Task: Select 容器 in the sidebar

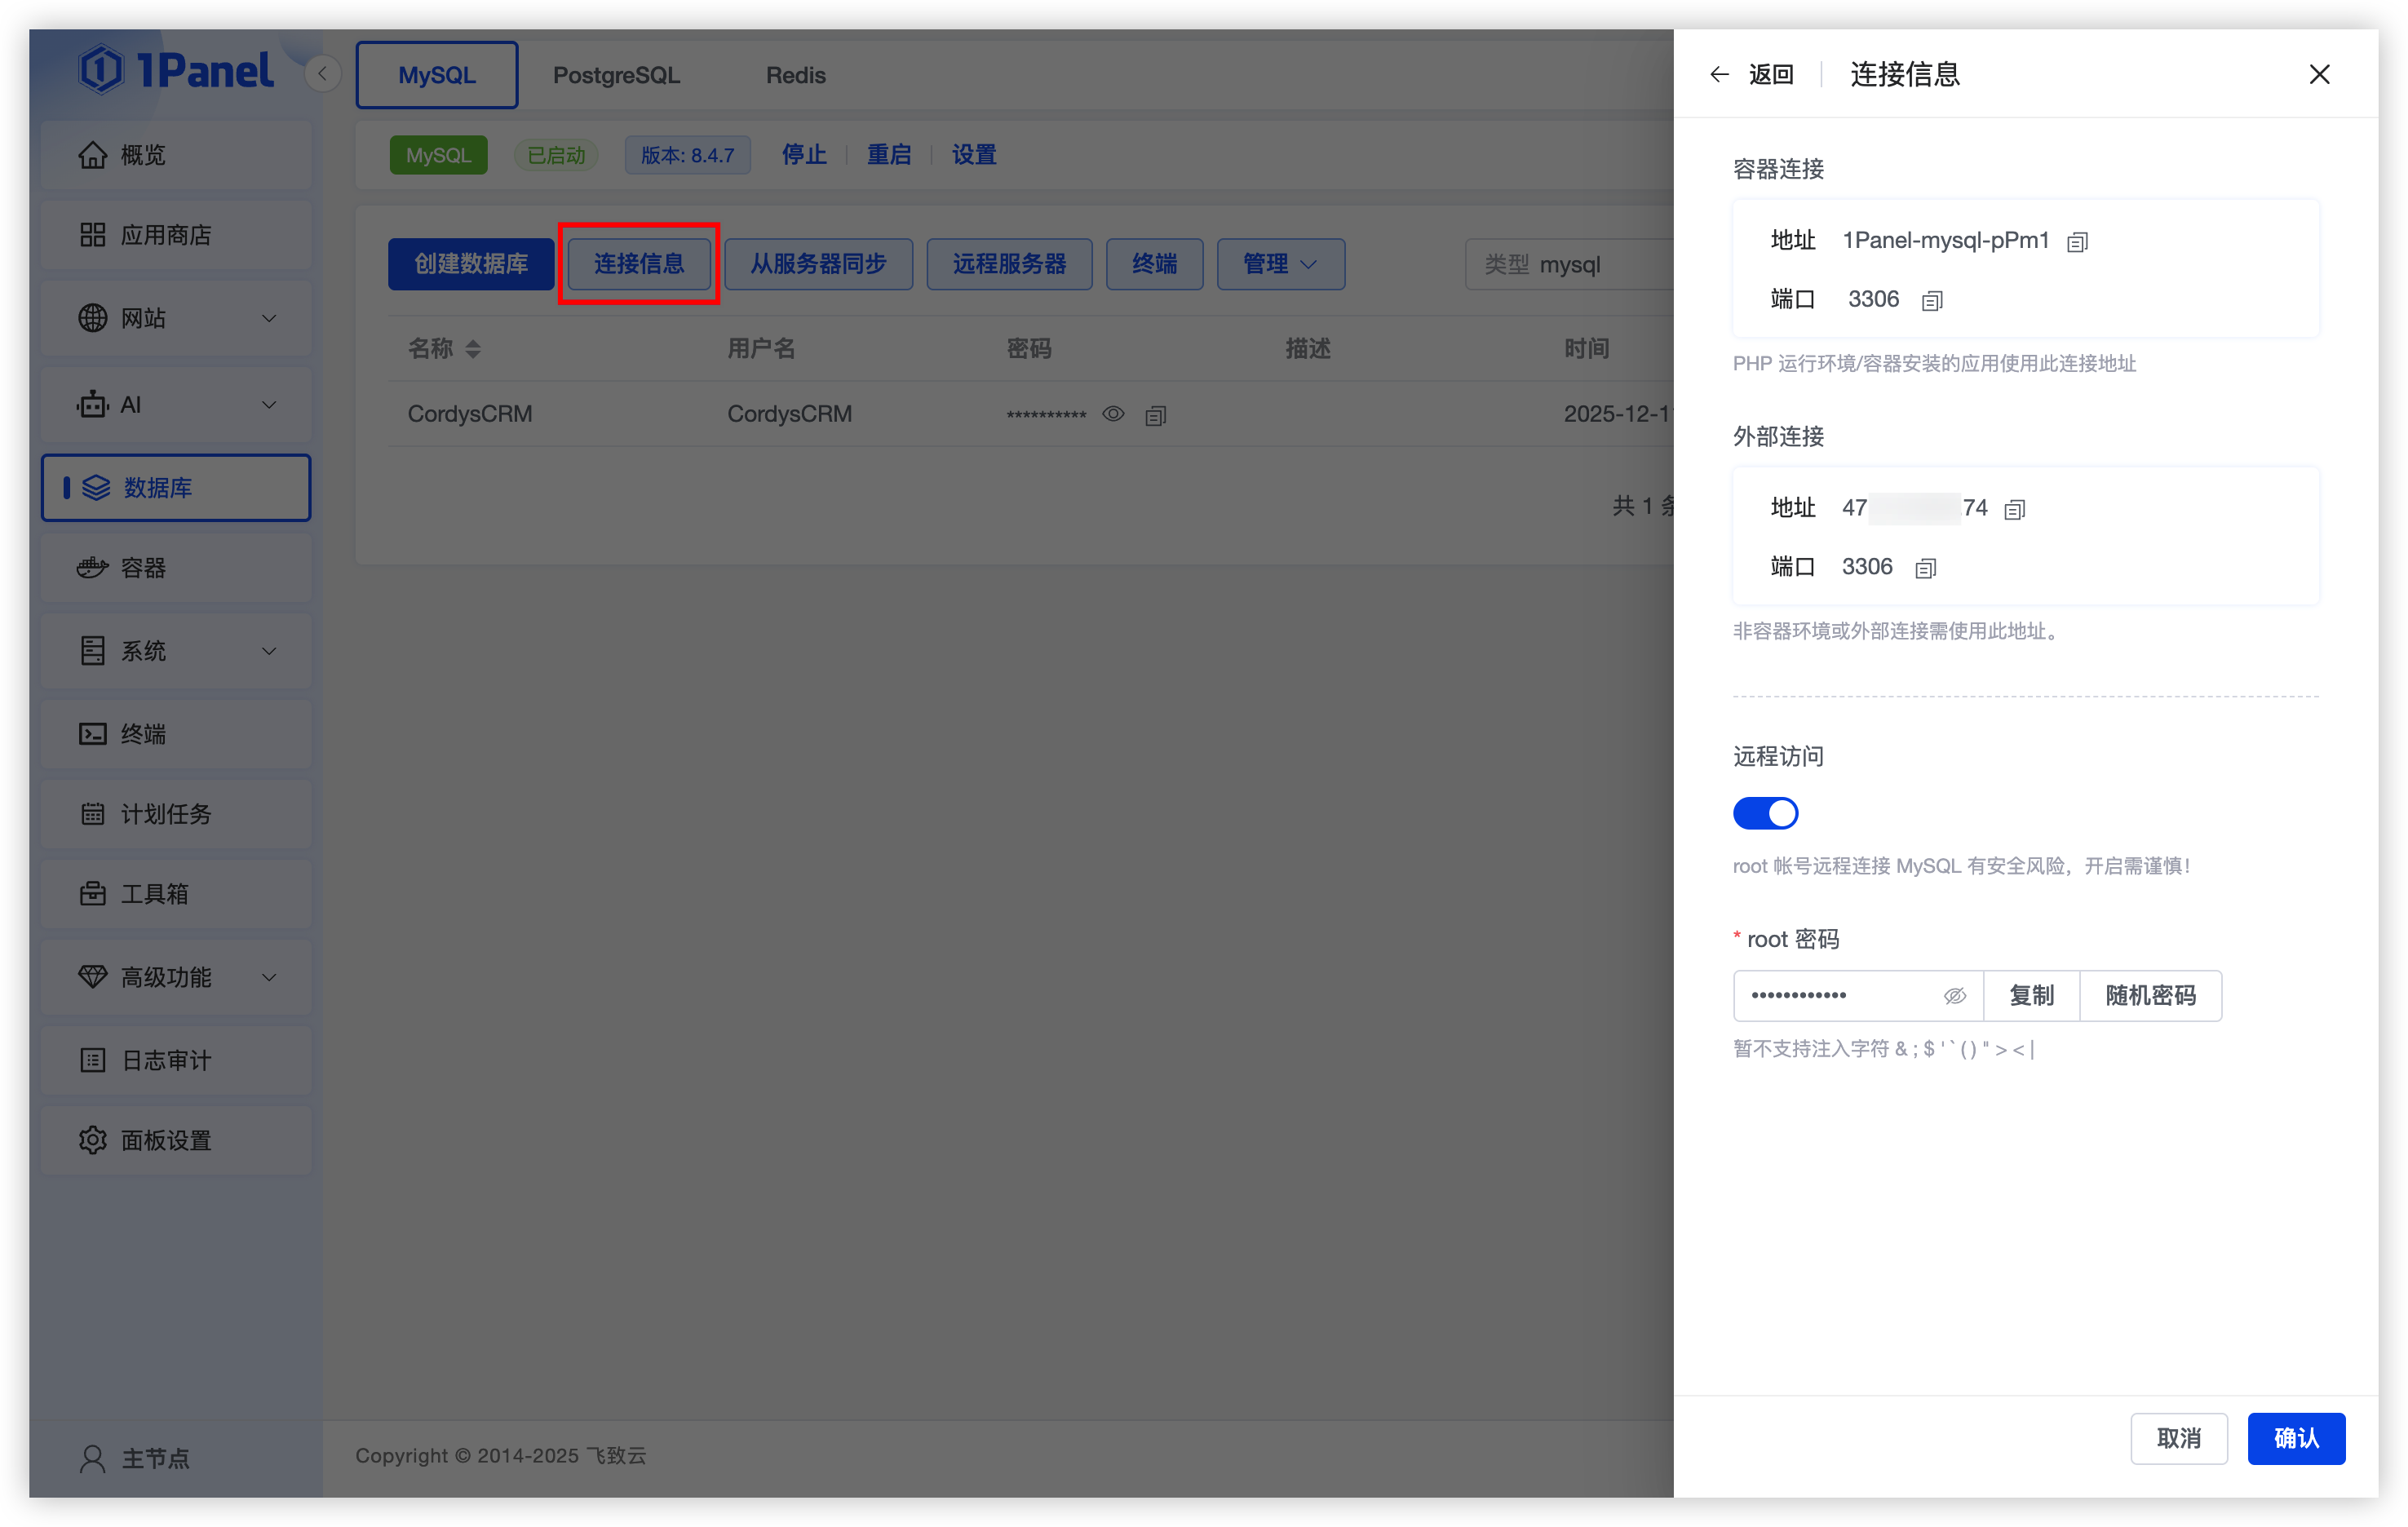Action: point(144,567)
